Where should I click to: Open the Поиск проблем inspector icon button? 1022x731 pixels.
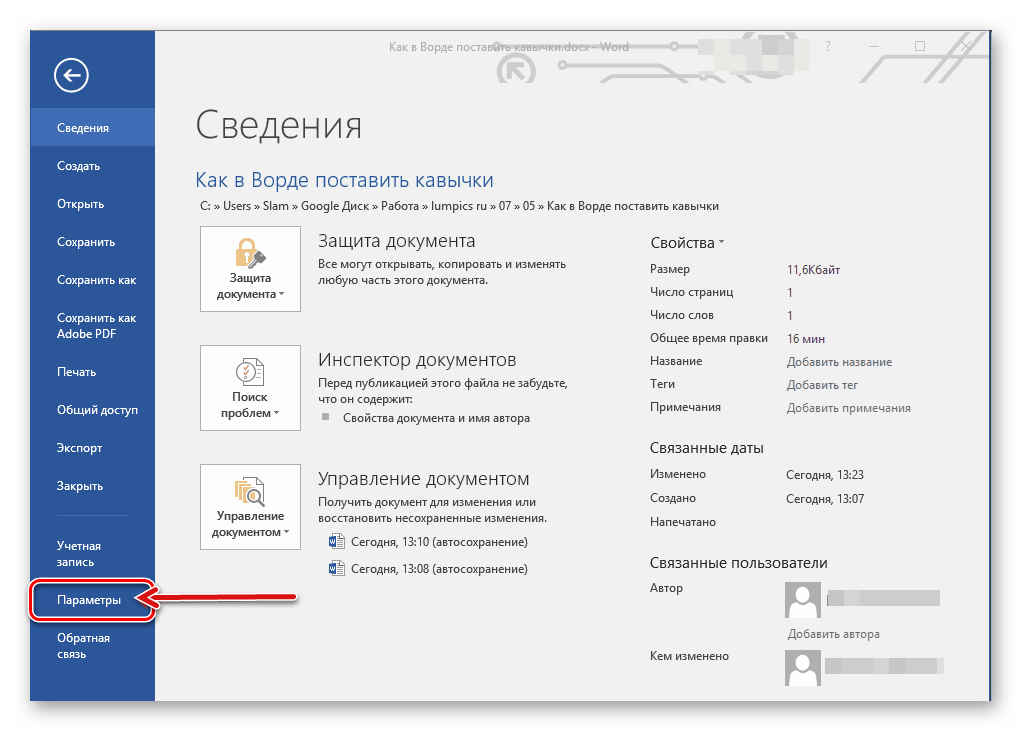250,388
